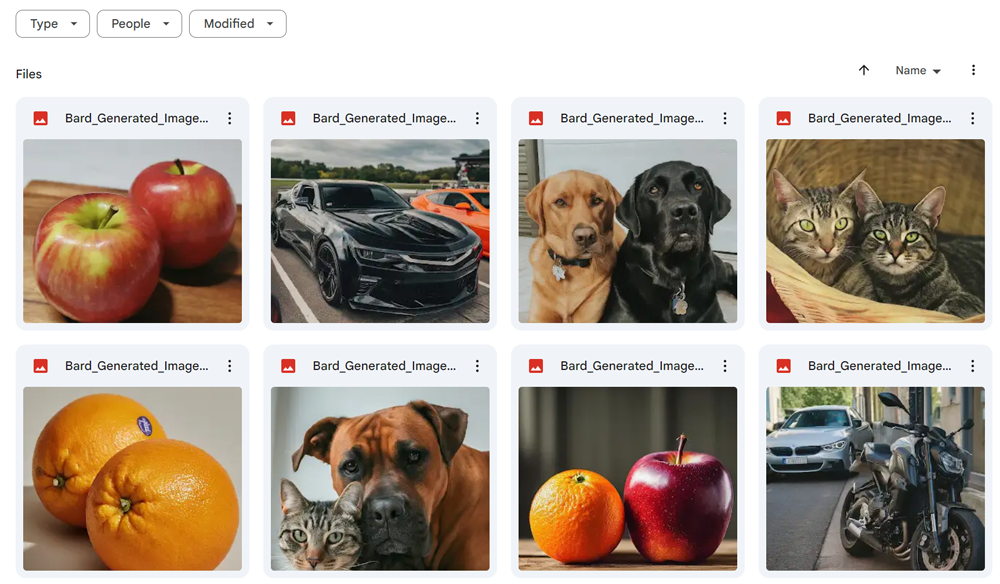1000x584 pixels.
Task: Select the motorcycle beside BMW thumbnail
Action: 875,478
